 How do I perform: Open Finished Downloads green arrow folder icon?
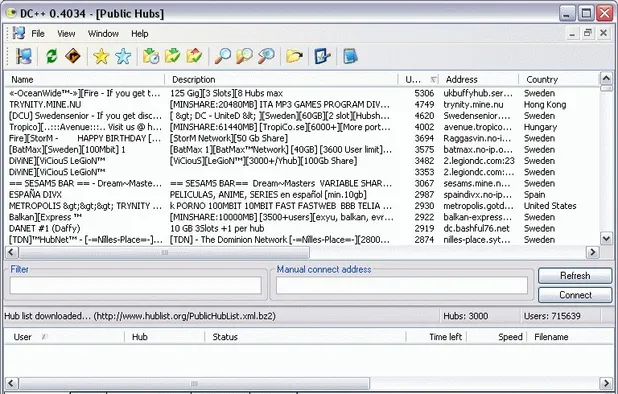pyautogui.click(x=172, y=56)
